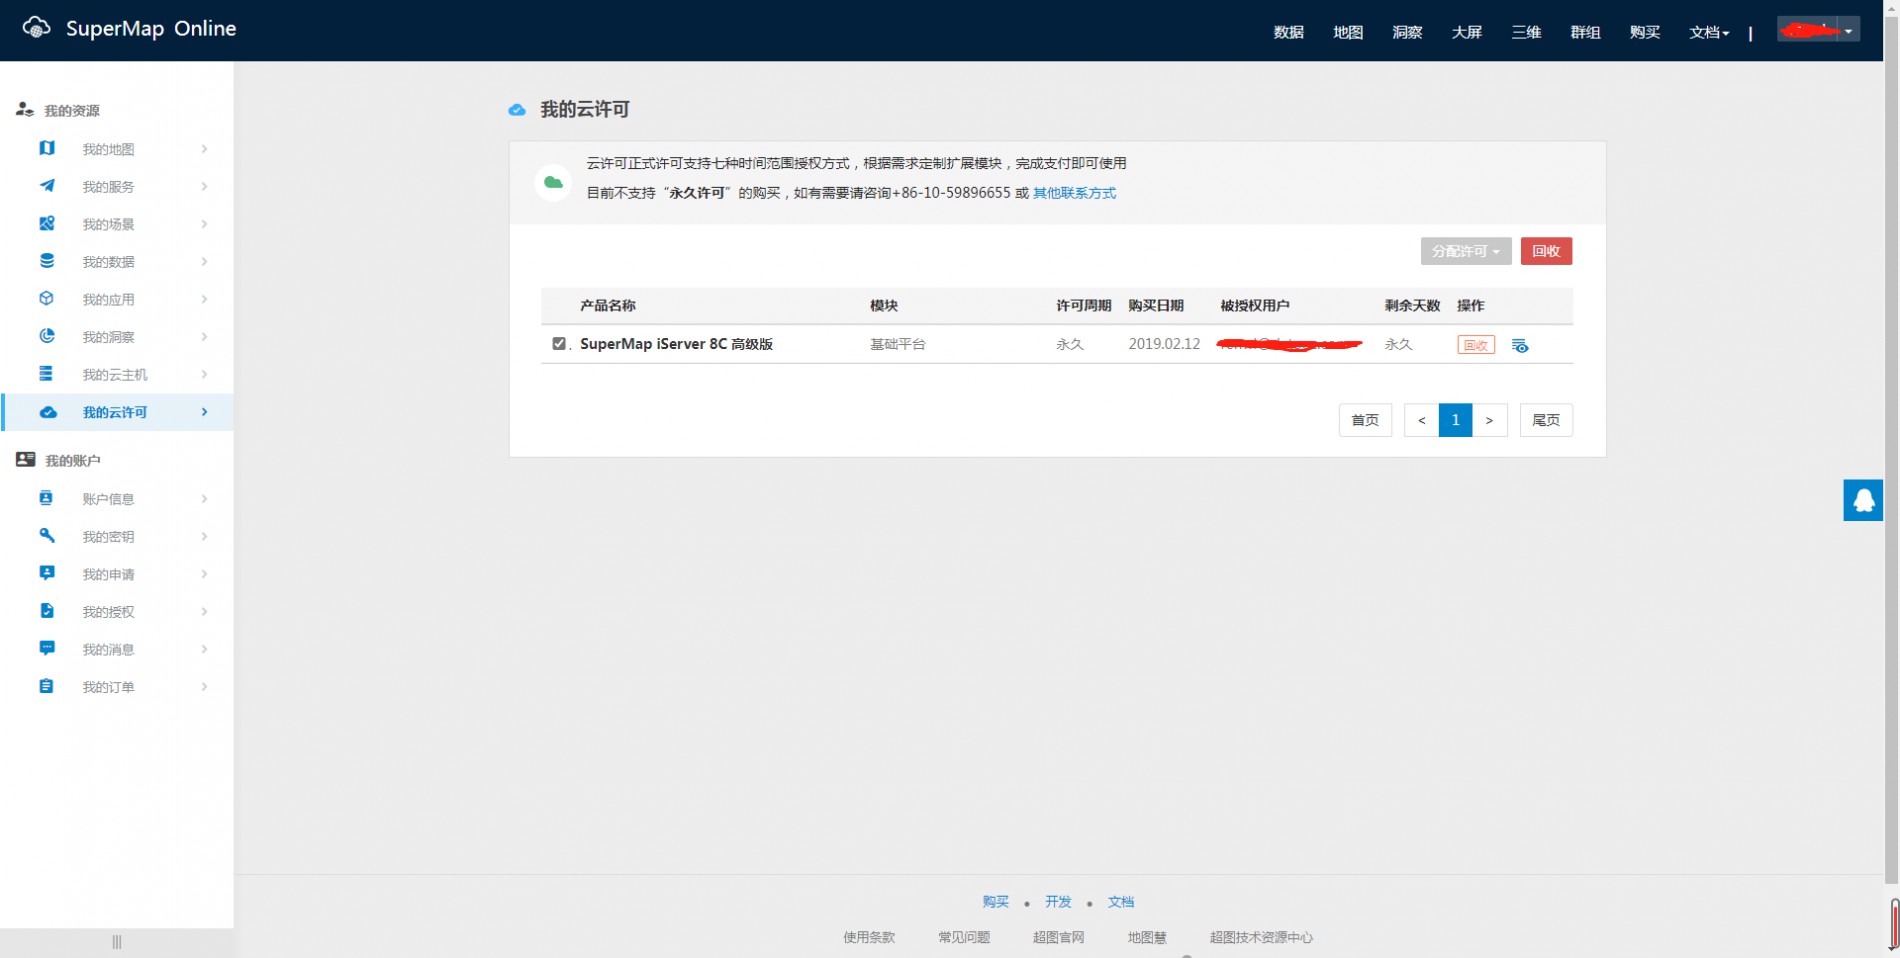Click the 我的账户 section card icon
Image resolution: width=1900 pixels, height=958 pixels.
pos(26,460)
